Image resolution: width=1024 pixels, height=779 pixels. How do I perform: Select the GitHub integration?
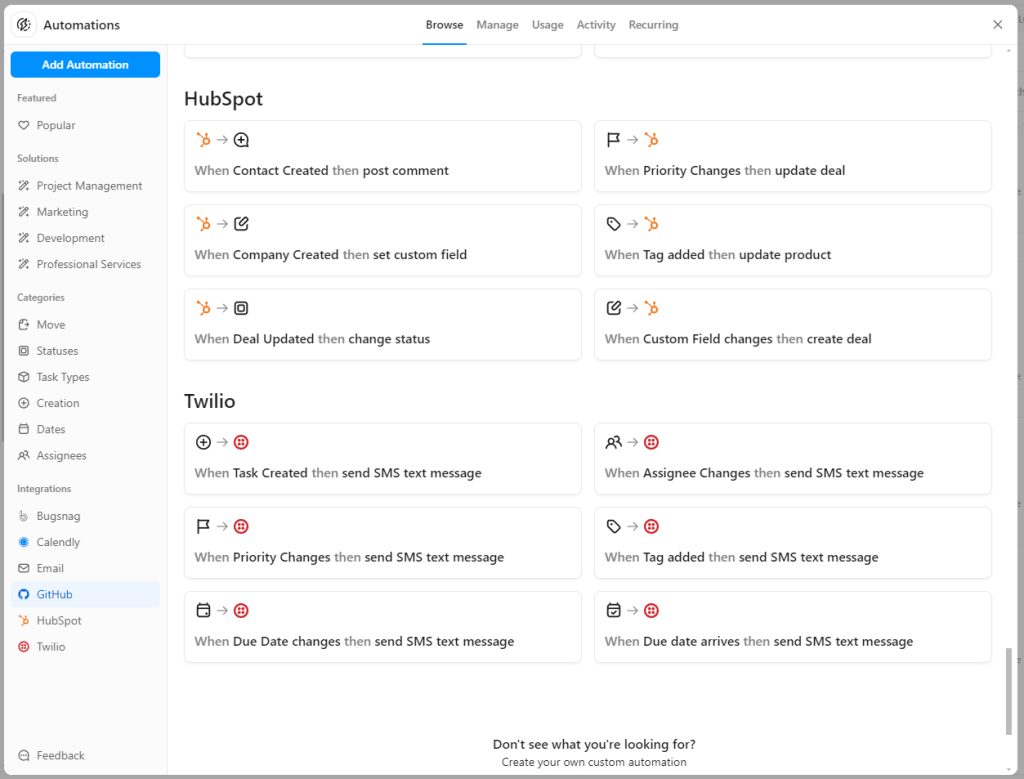coord(85,594)
